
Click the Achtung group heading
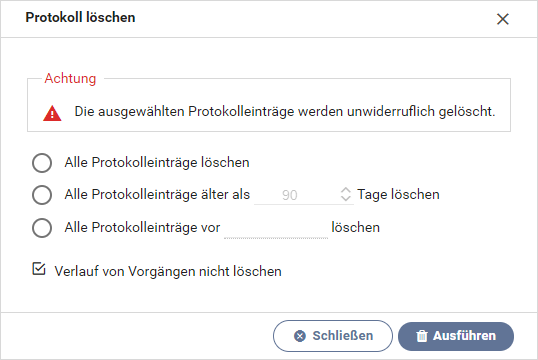70,79
